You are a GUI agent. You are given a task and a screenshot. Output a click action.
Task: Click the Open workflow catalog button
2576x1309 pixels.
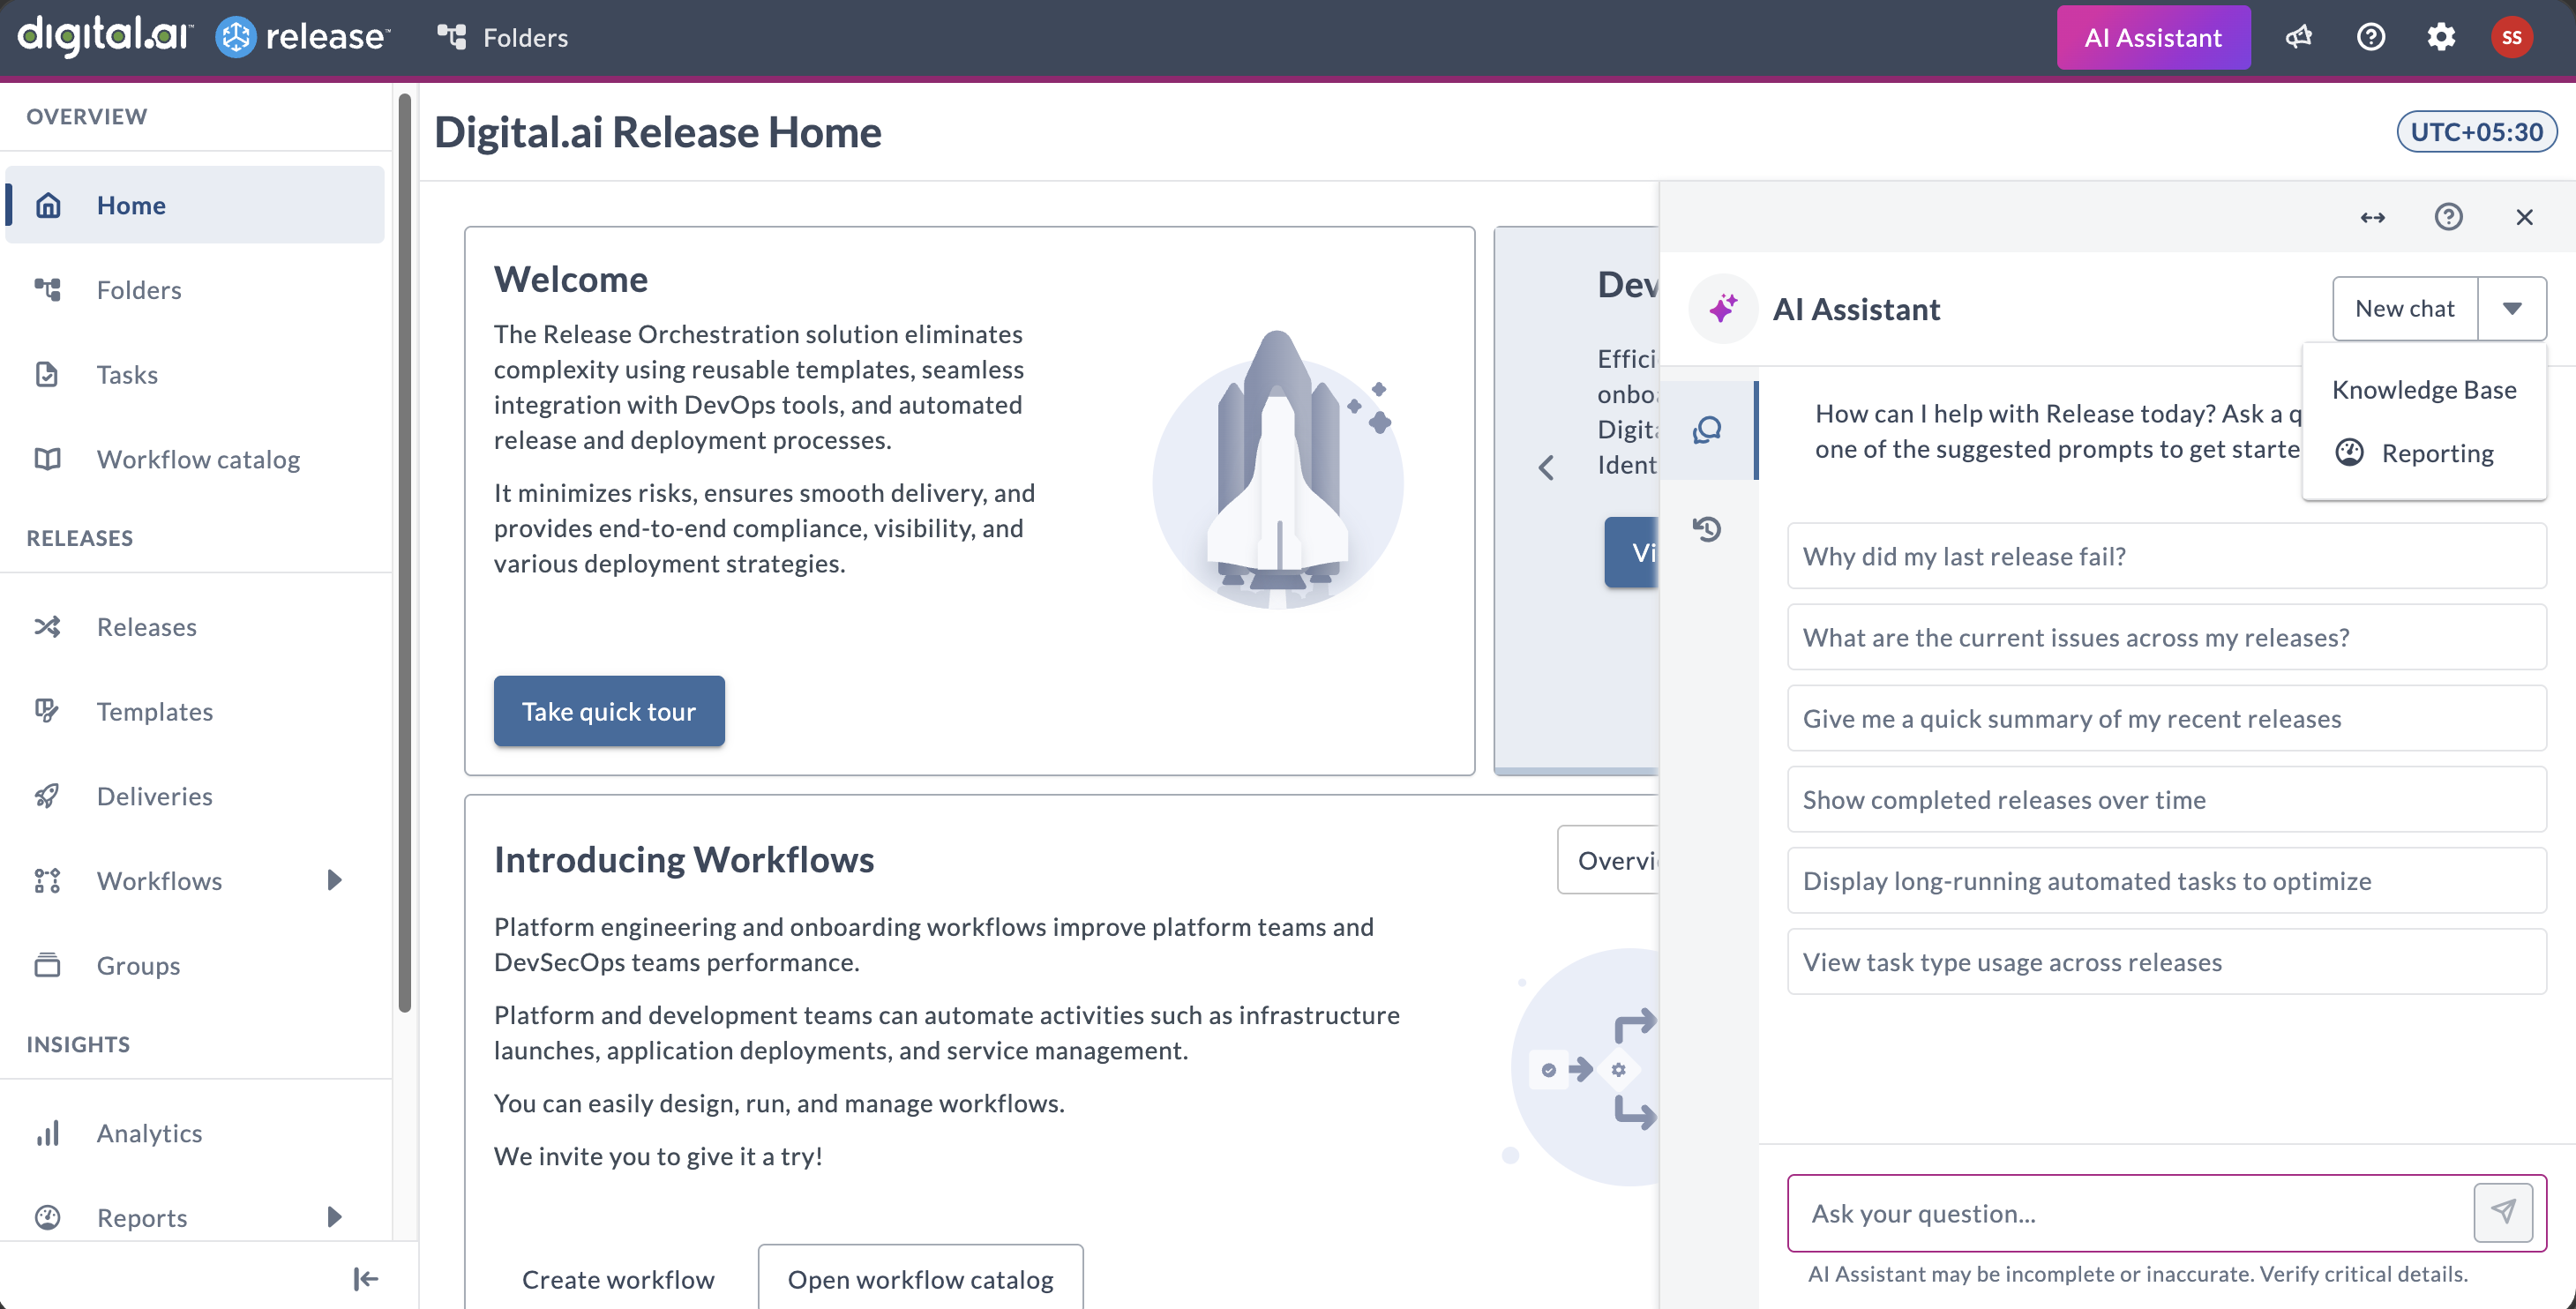[x=920, y=1279]
